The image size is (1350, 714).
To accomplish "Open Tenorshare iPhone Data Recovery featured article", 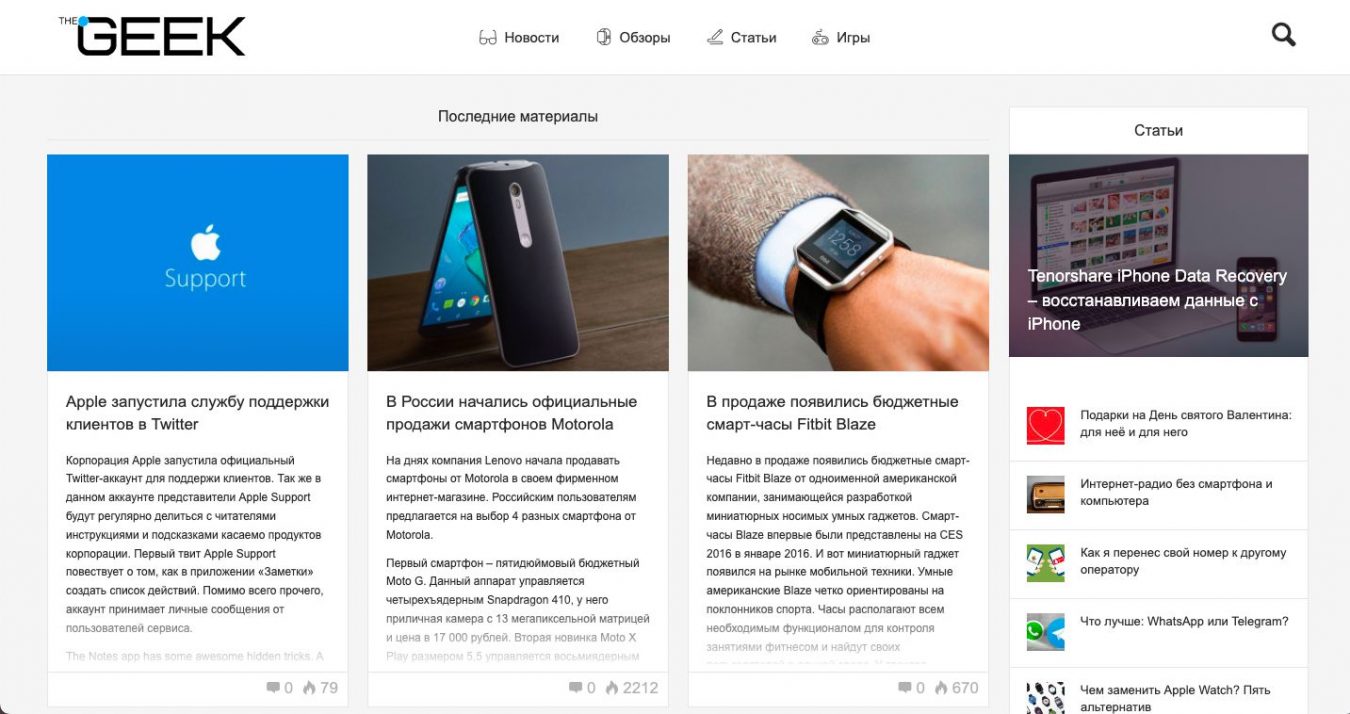I will coord(1157,299).
